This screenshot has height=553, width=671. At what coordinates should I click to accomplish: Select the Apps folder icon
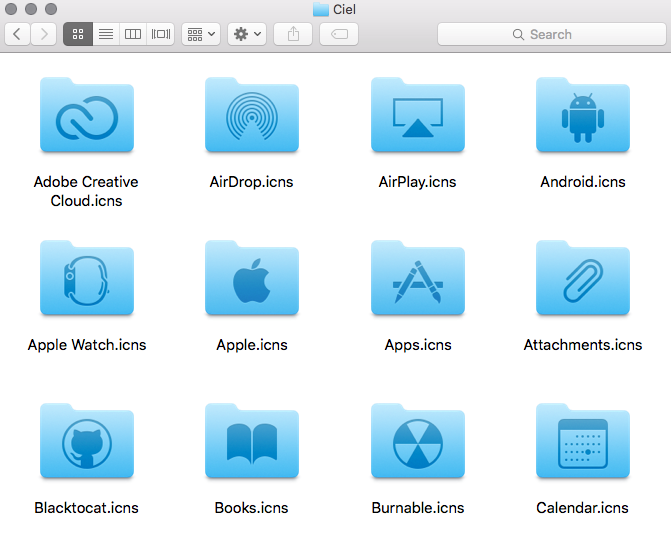(x=418, y=278)
